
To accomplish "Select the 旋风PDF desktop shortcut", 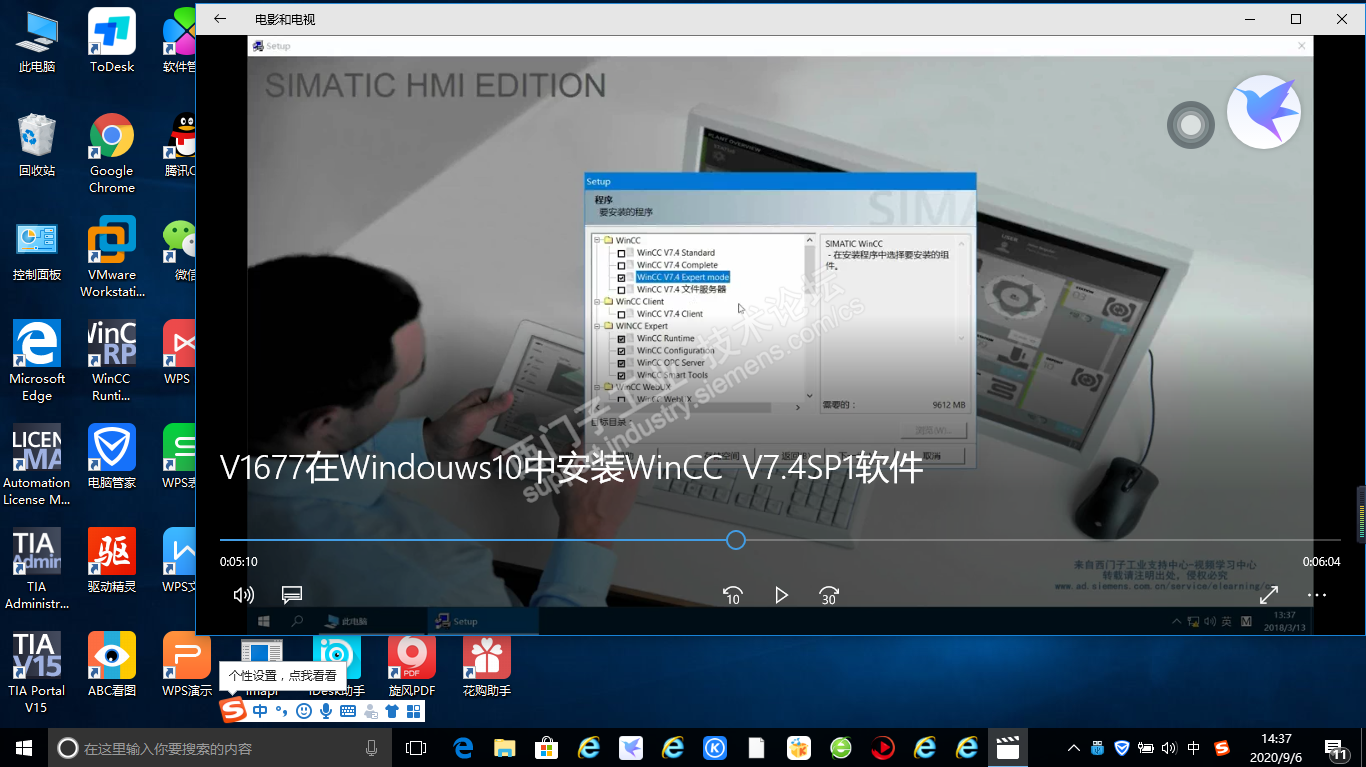I will [412, 666].
